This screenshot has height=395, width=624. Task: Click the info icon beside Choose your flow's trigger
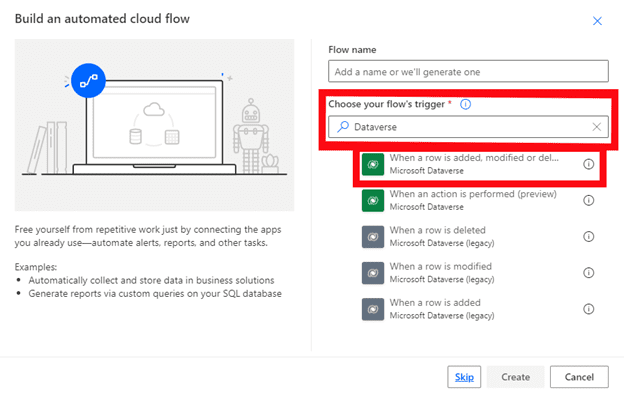465,104
